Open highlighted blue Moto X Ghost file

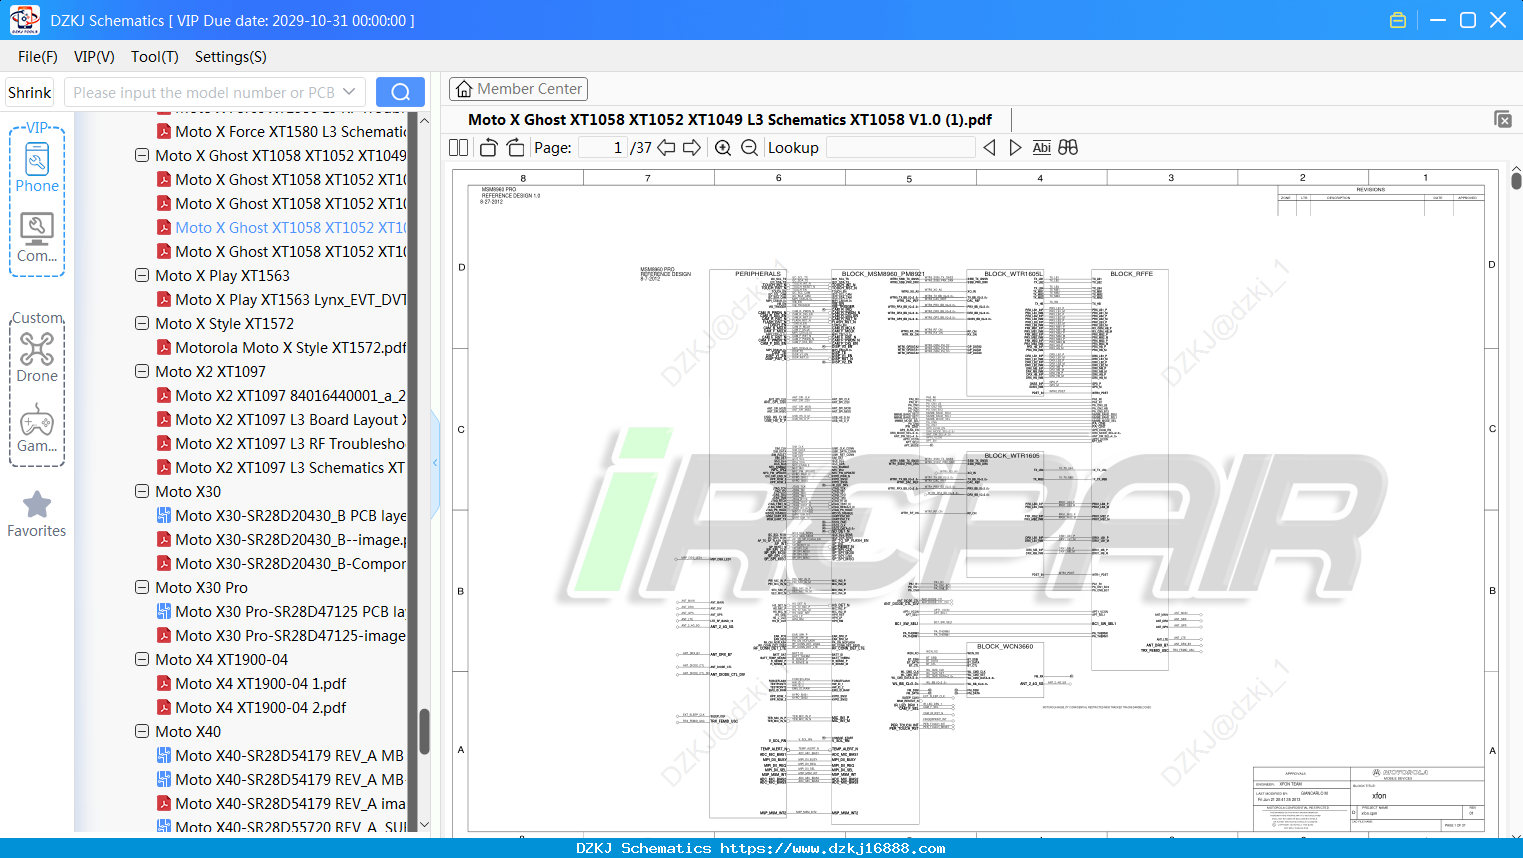click(282, 228)
